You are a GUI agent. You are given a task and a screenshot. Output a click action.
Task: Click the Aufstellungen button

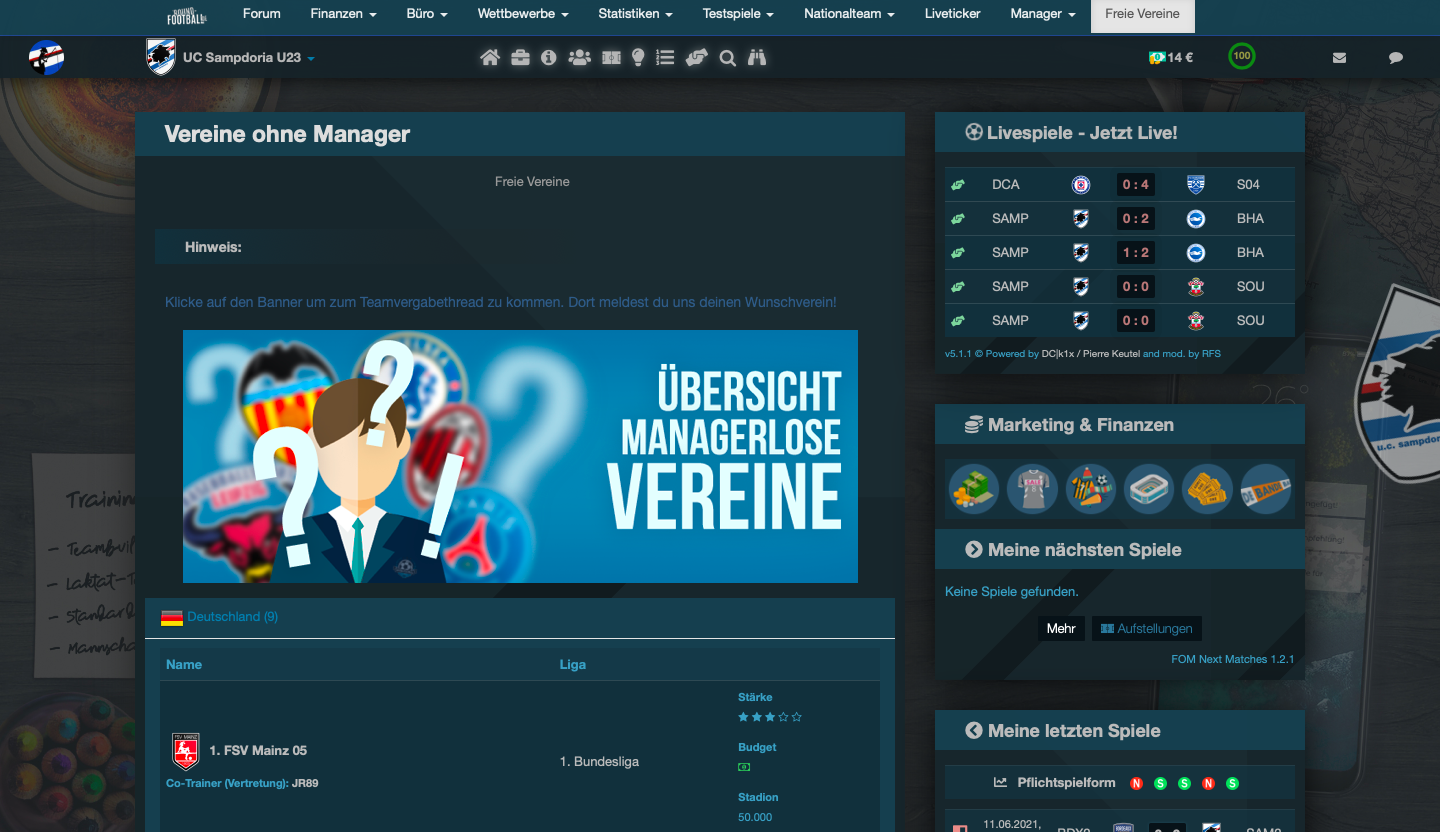pyautogui.click(x=1146, y=629)
